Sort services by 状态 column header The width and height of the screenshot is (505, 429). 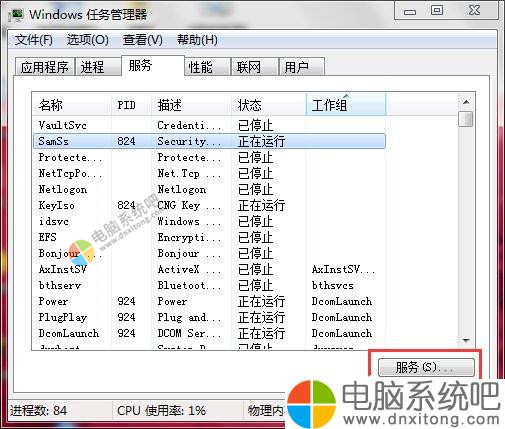(x=268, y=105)
